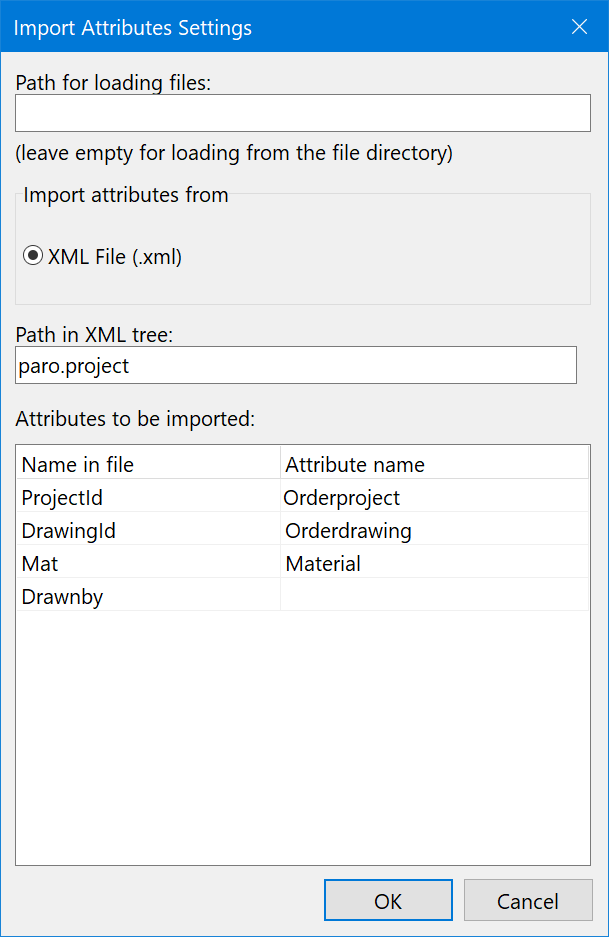The height and width of the screenshot is (937, 609).
Task: Select the XML File (.xml) radio button
Action: (33, 257)
